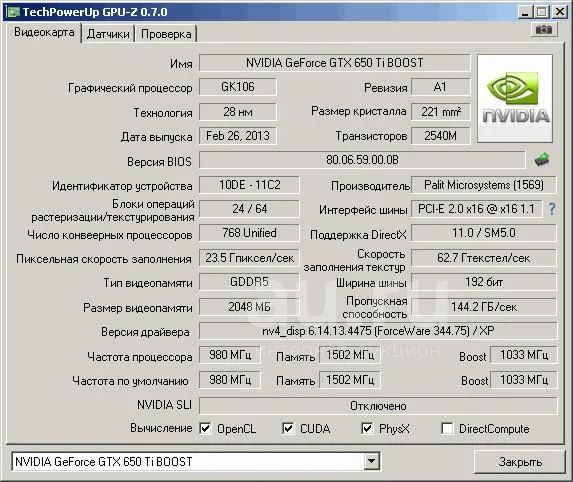Click the 1033 МГц Boost field in Частота процессора row
573x482 pixels.
tap(524, 355)
